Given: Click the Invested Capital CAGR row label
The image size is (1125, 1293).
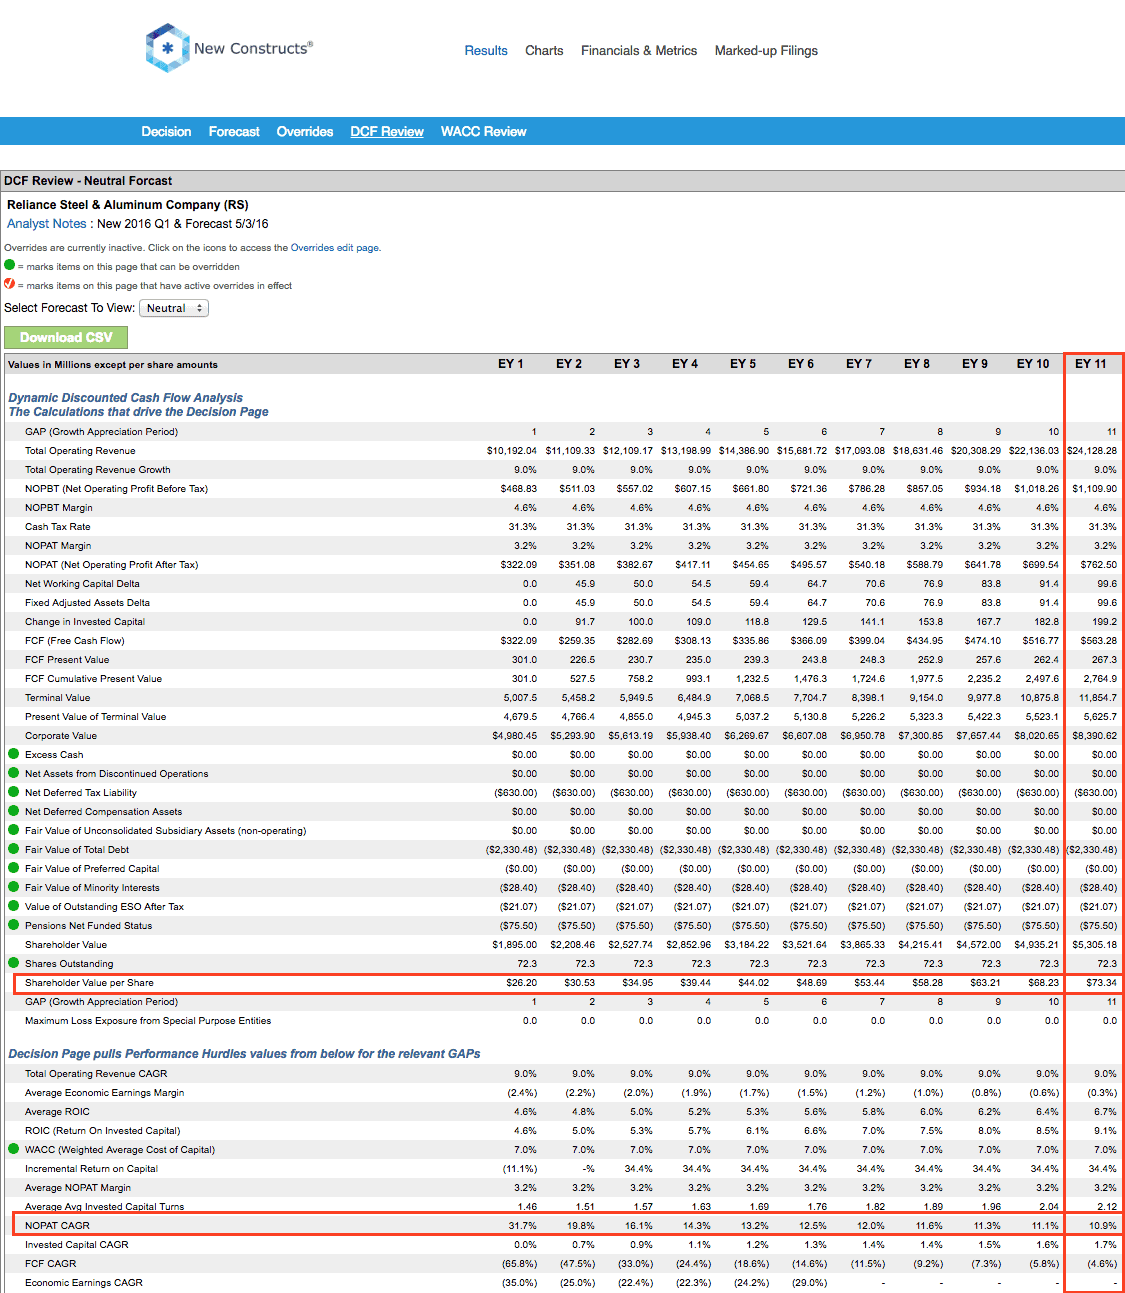Looking at the screenshot, I should [x=77, y=1244].
